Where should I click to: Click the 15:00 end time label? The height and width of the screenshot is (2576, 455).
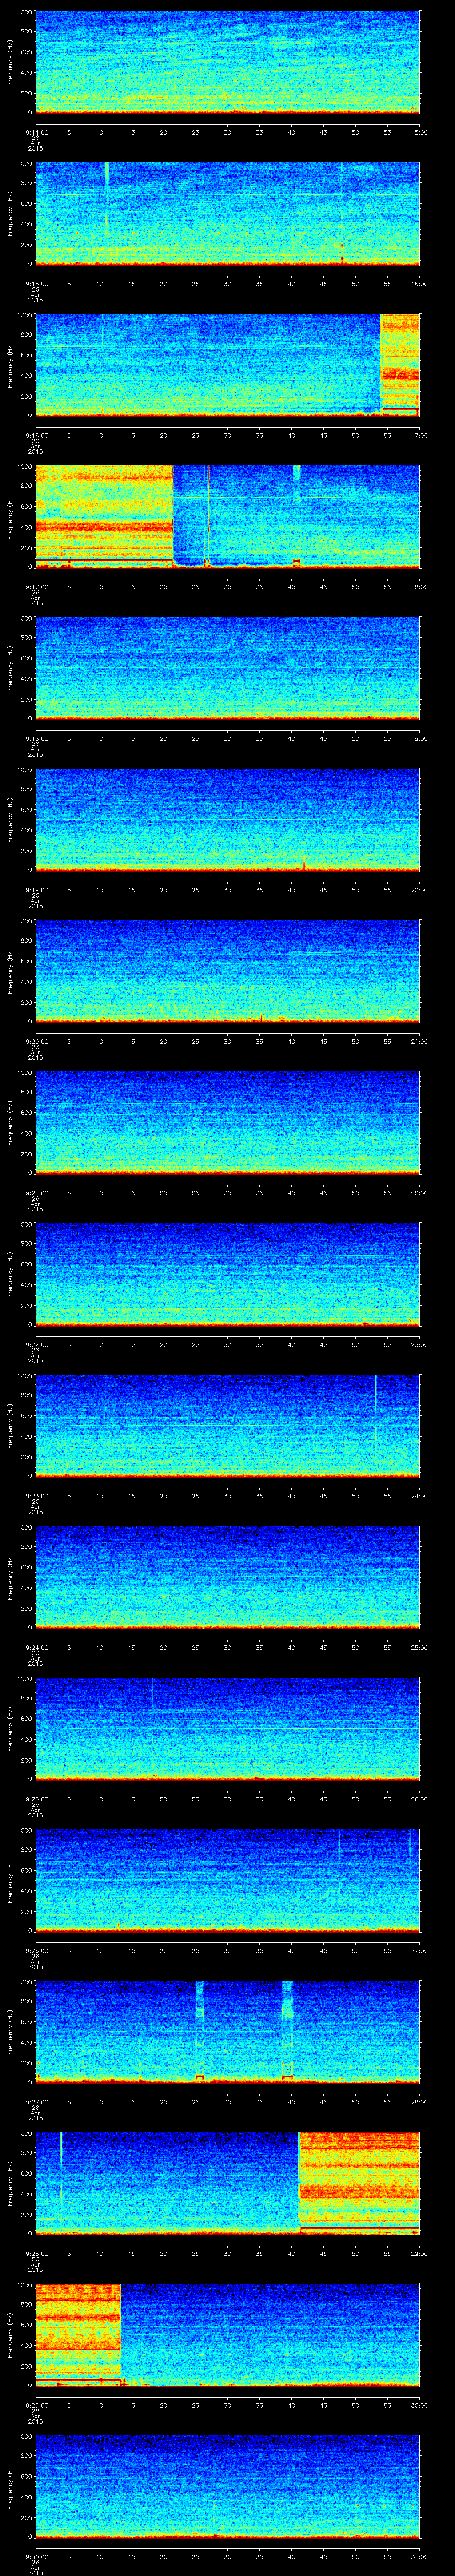pos(420,131)
